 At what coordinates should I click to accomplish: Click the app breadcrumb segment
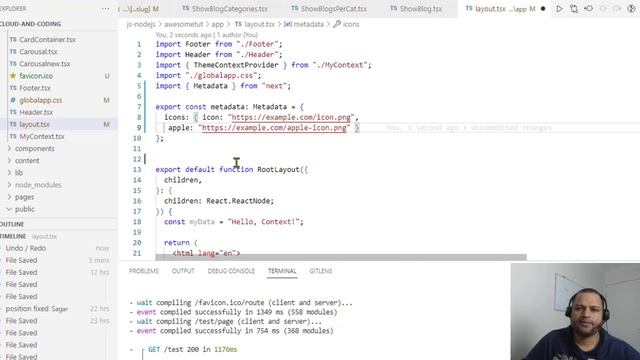click(x=218, y=24)
